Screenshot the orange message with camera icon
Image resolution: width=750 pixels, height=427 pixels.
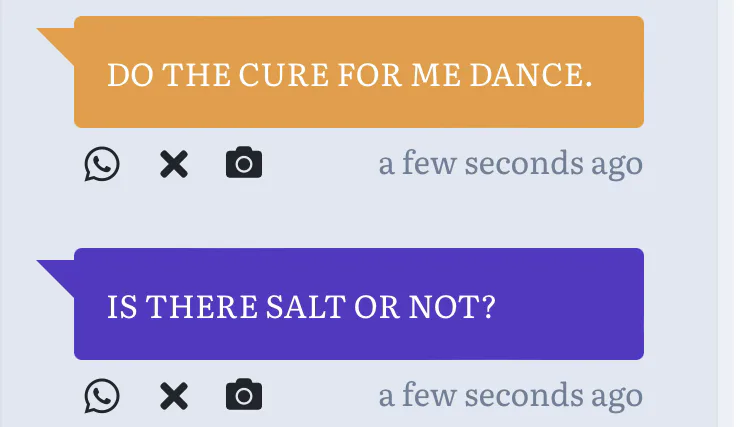coord(244,163)
